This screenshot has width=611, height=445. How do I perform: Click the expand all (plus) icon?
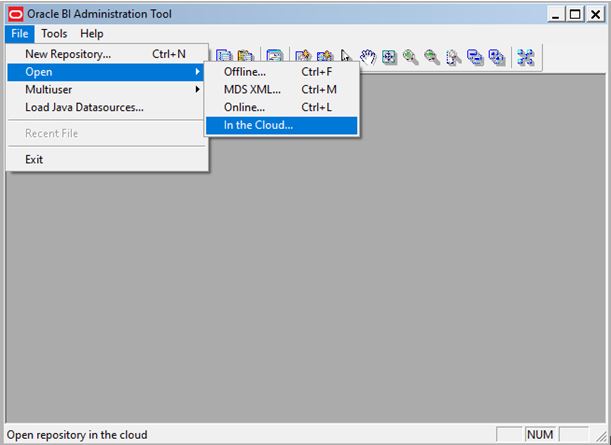click(x=496, y=57)
